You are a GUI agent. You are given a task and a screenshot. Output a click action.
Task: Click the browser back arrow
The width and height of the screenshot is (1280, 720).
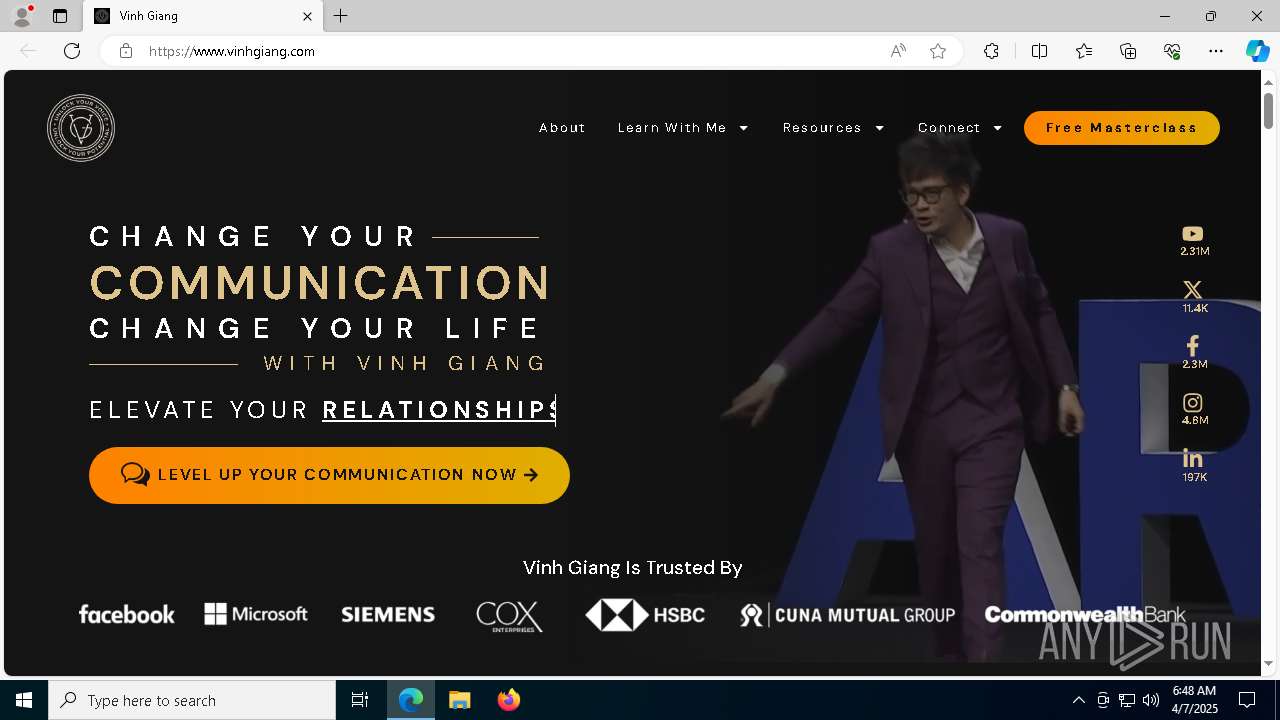(28, 51)
